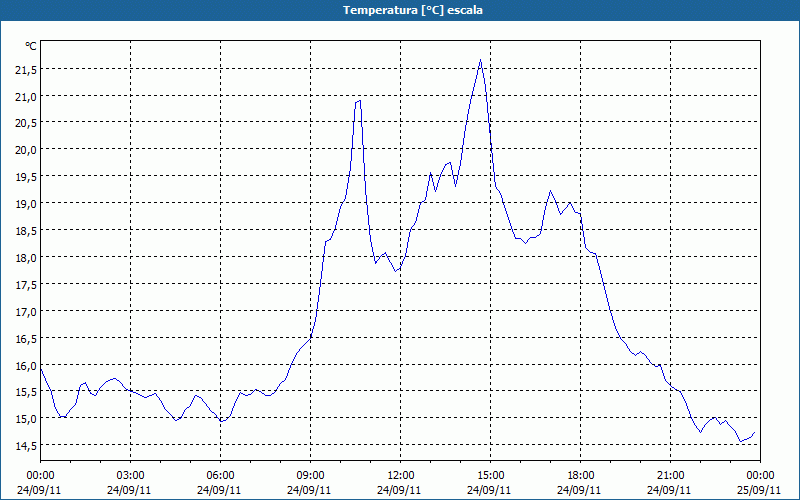
Task: Click the highest temperature peak near 15:00
Action: (x=480, y=60)
